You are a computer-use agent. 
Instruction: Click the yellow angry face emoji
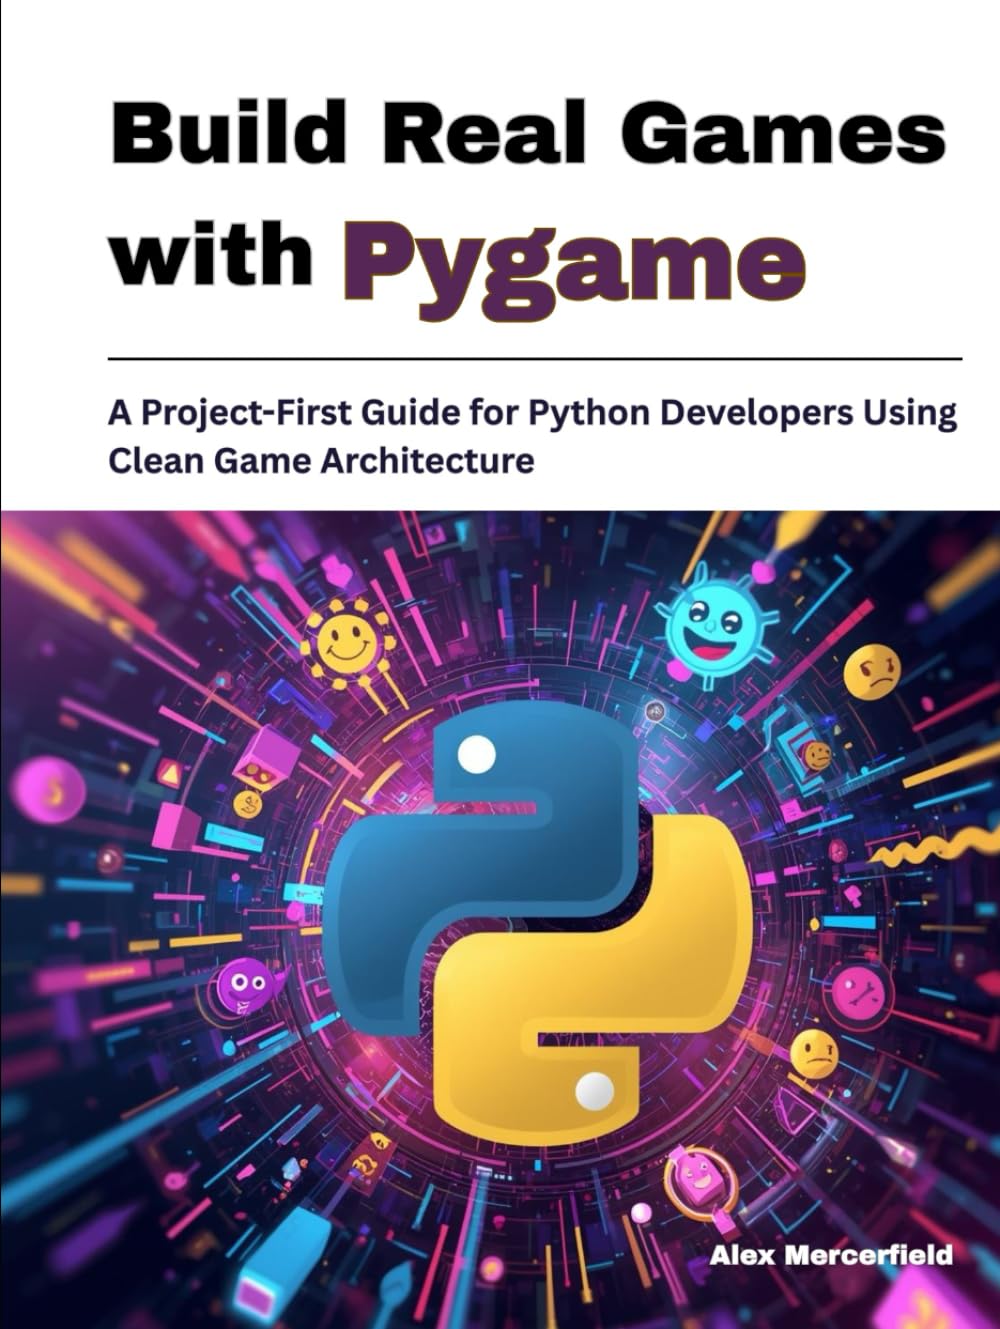(872, 671)
